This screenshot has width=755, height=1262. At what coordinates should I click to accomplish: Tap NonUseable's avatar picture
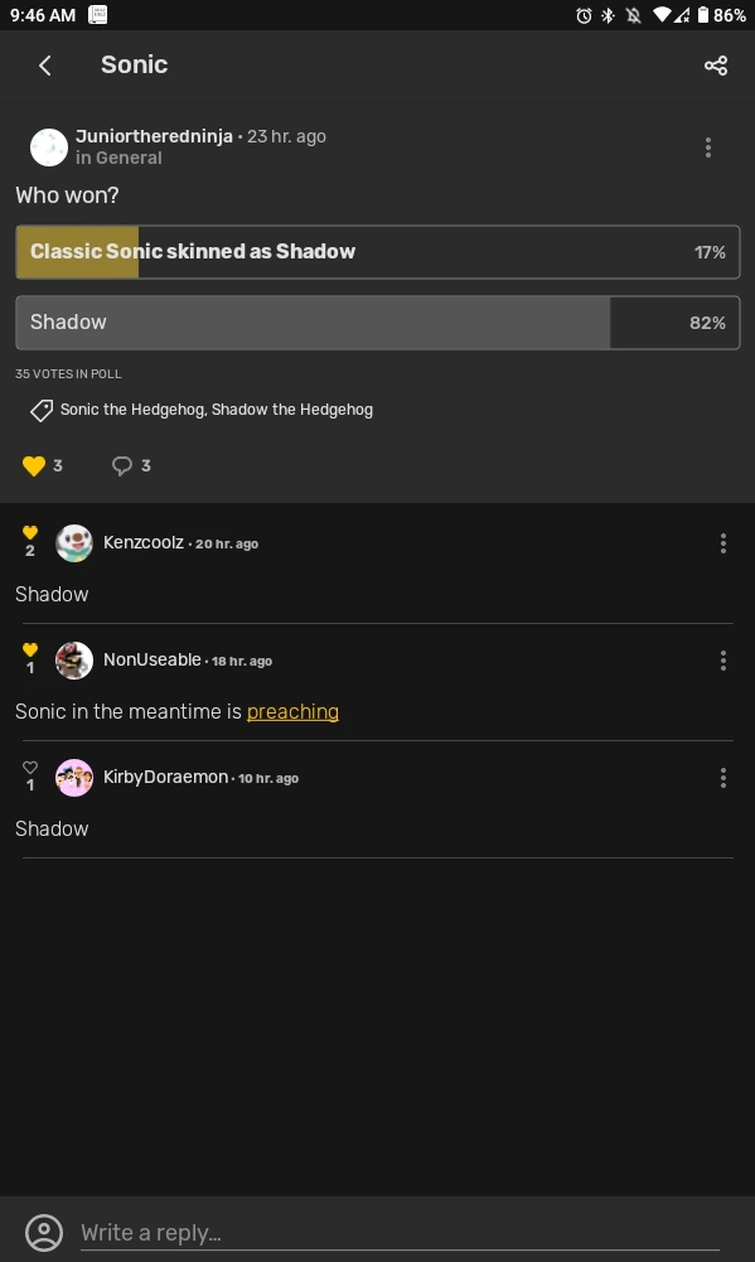(x=74, y=661)
